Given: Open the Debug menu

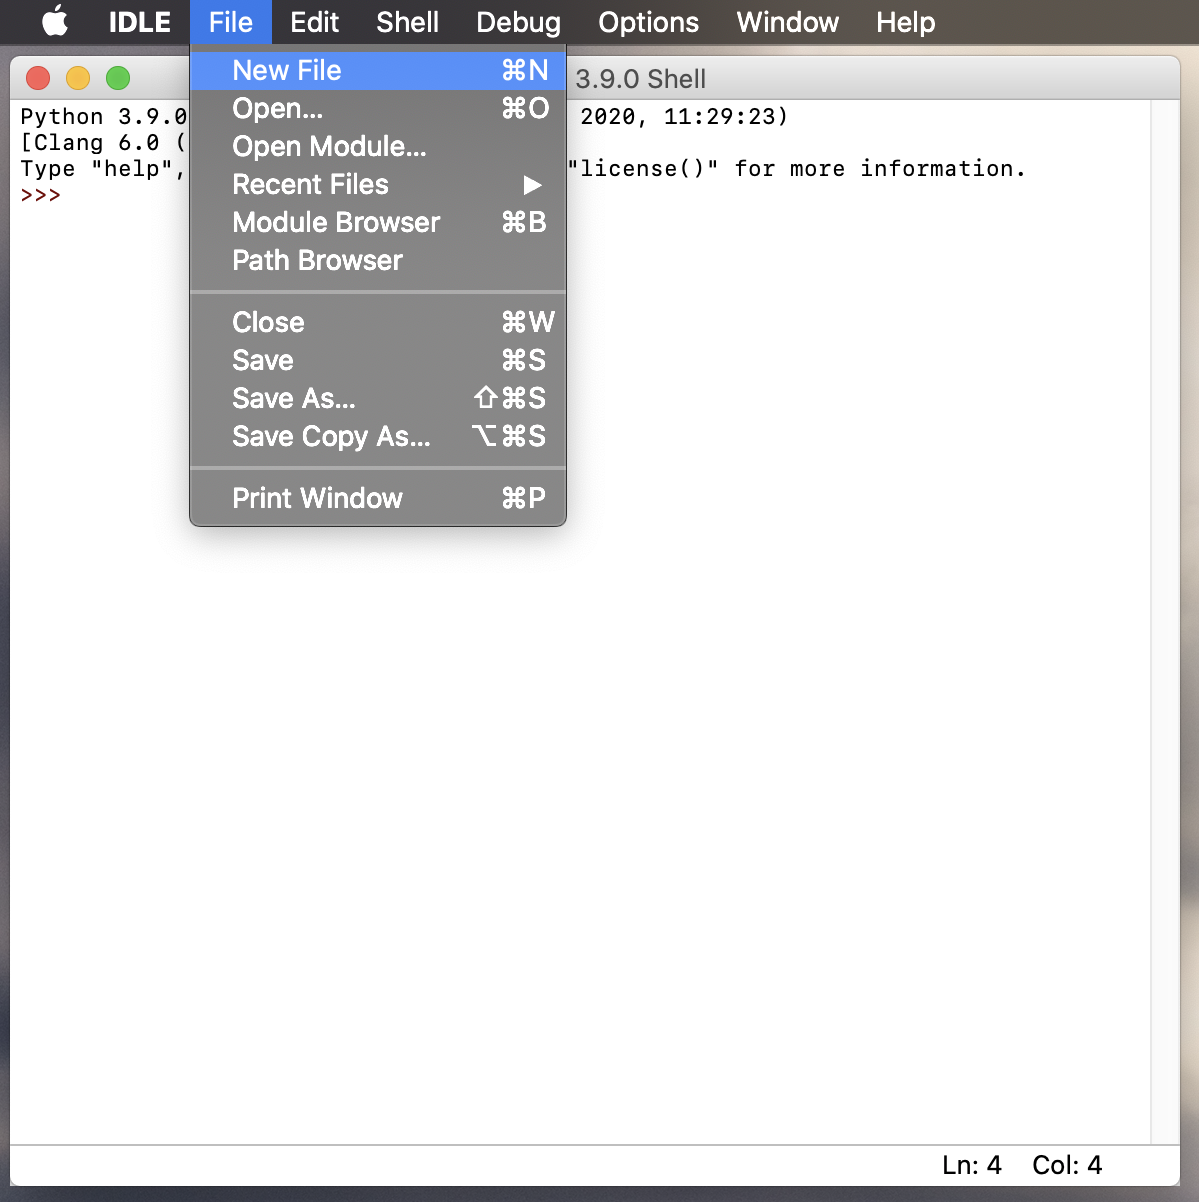Looking at the screenshot, I should [518, 22].
